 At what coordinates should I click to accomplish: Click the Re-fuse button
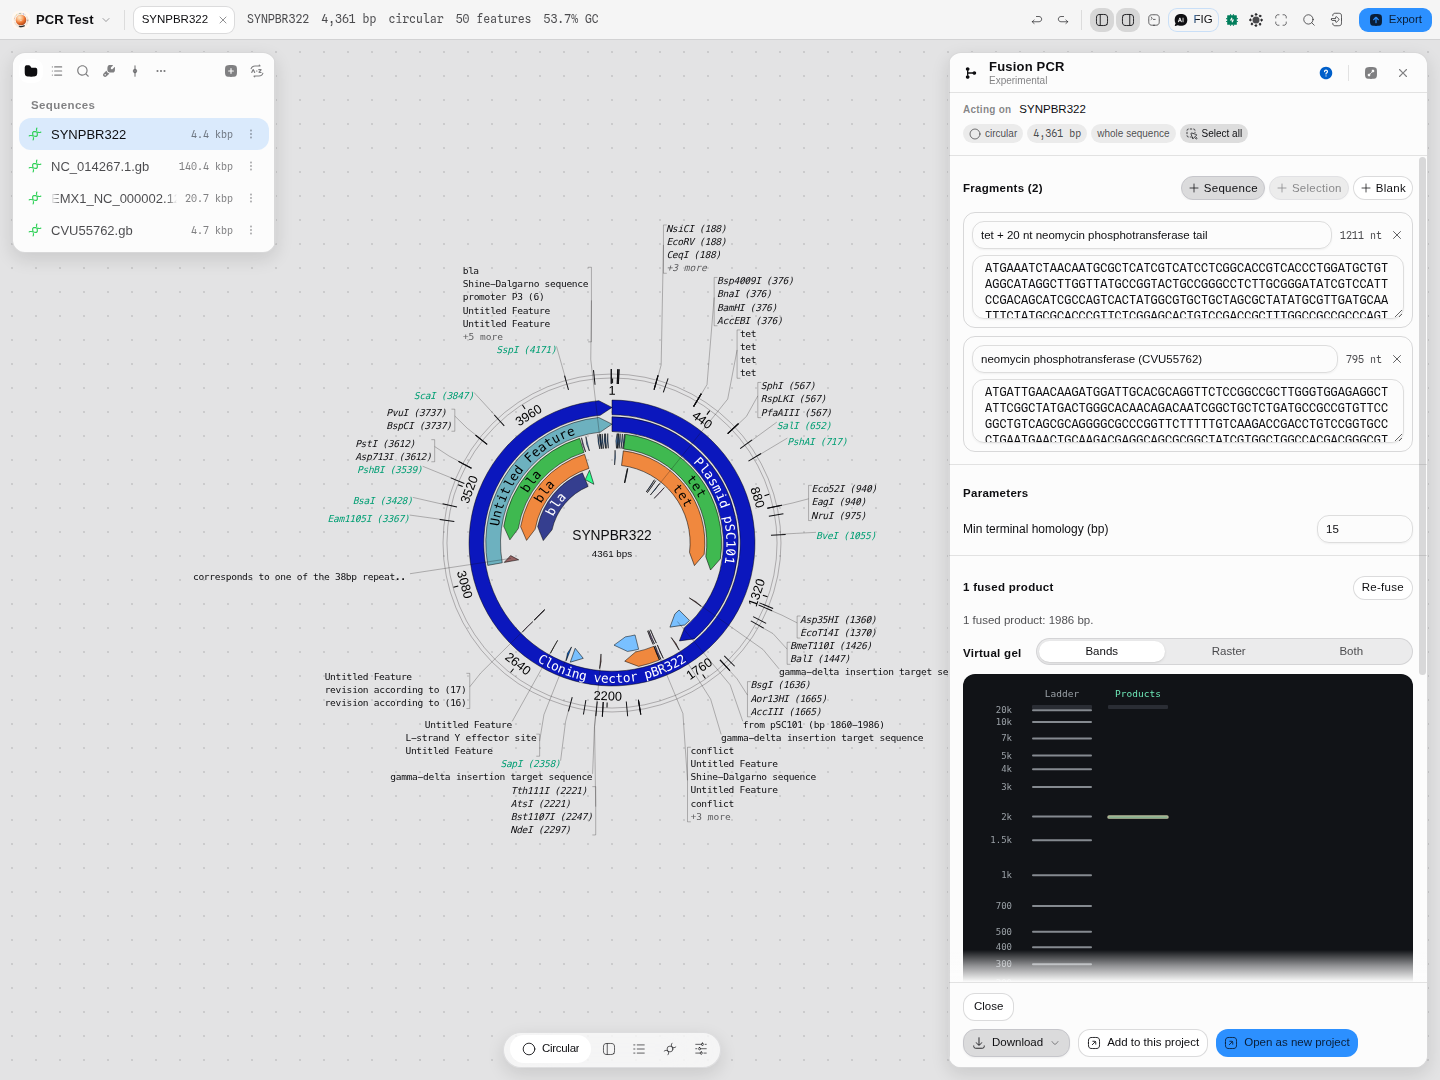[x=1382, y=587]
